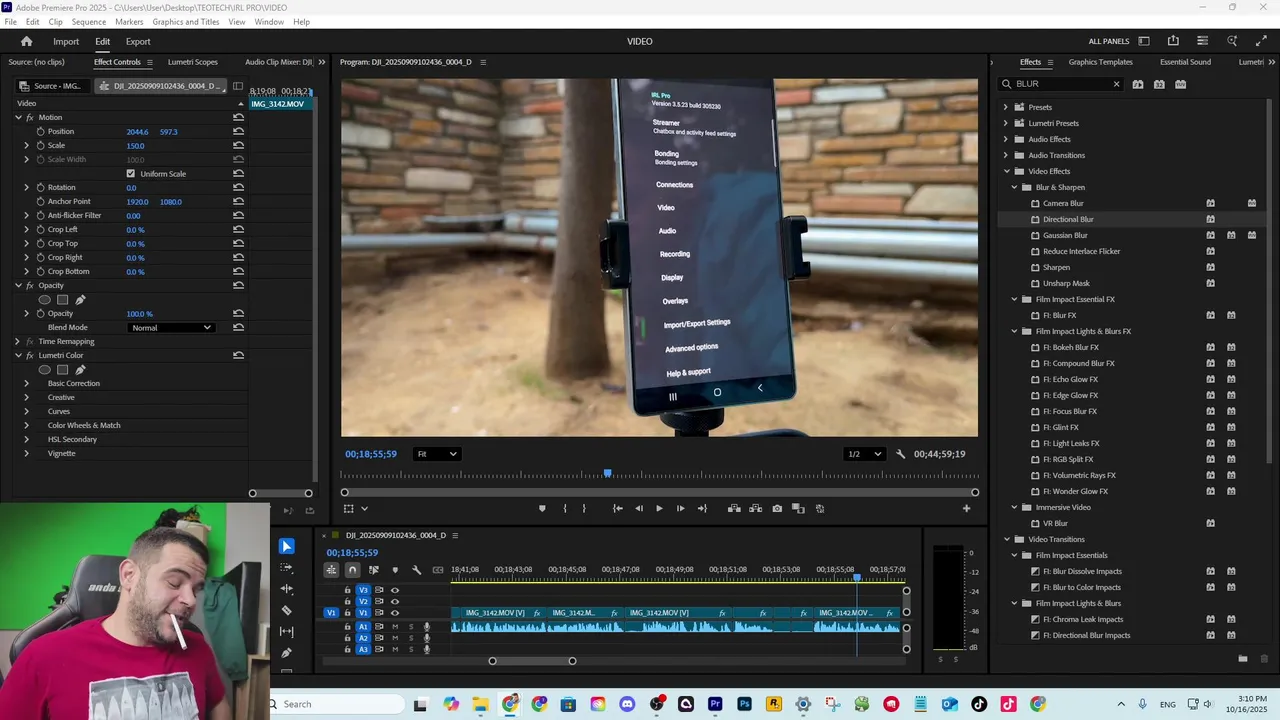Open the TikTok icon in the taskbar
This screenshot has height=720, width=1280.
pyautogui.click(x=979, y=704)
